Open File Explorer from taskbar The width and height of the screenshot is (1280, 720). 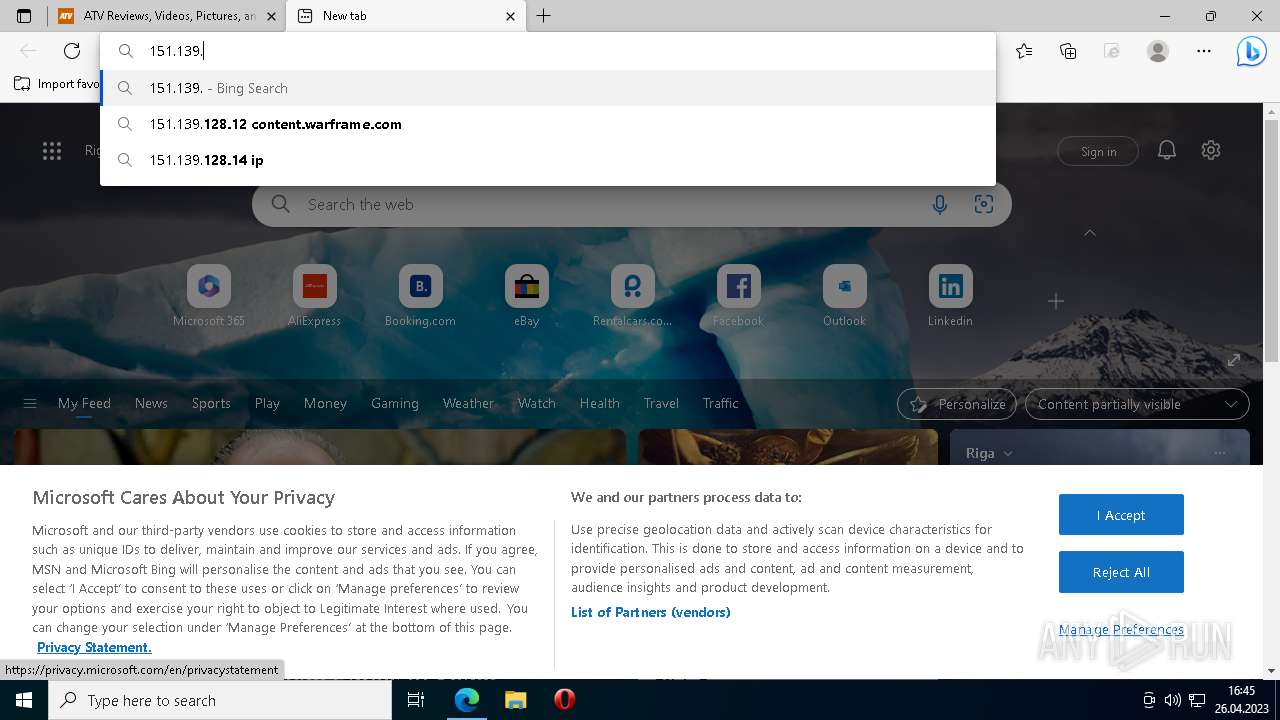[x=515, y=700]
